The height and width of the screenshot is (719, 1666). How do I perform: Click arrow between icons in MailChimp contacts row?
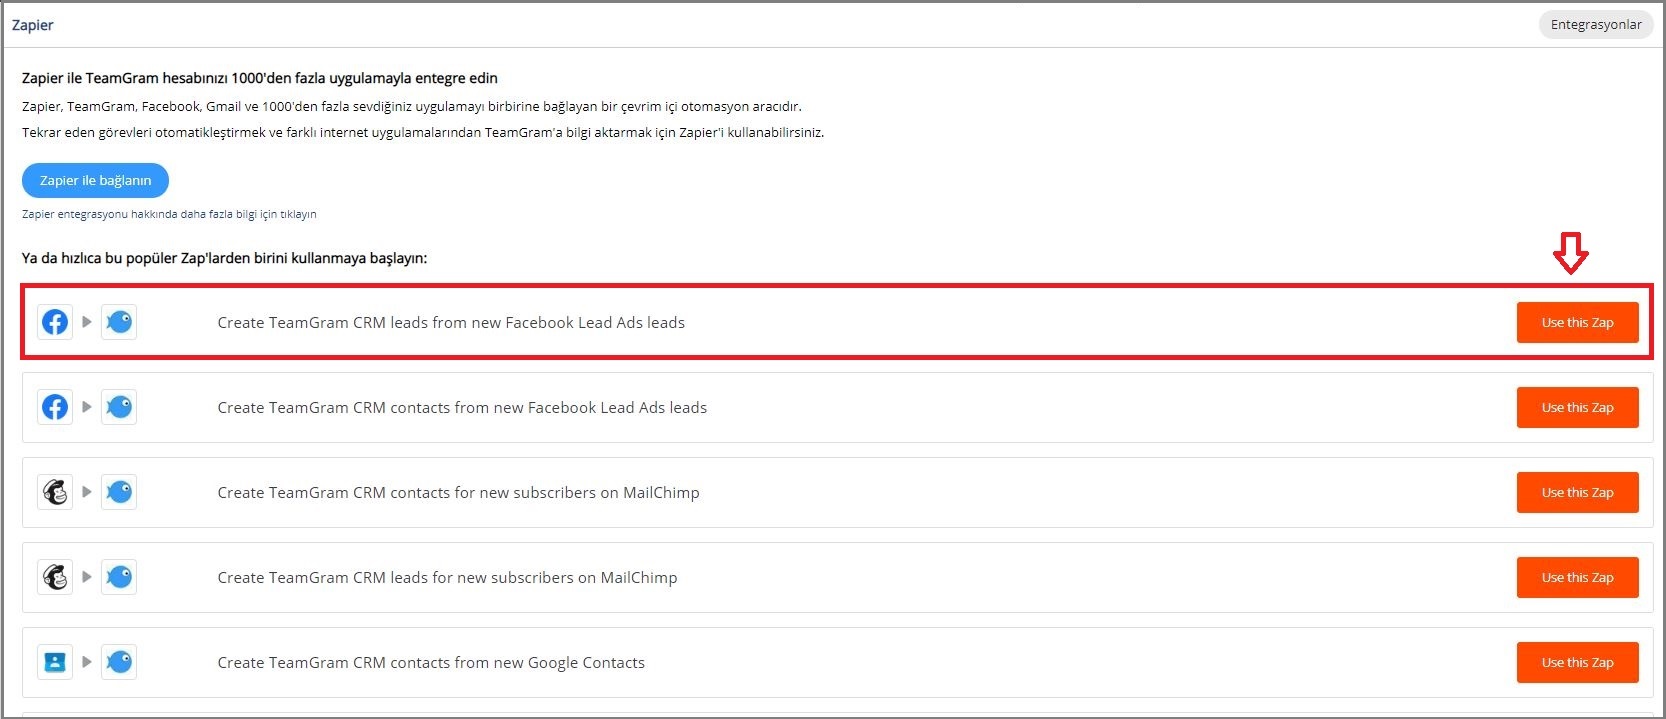(87, 492)
